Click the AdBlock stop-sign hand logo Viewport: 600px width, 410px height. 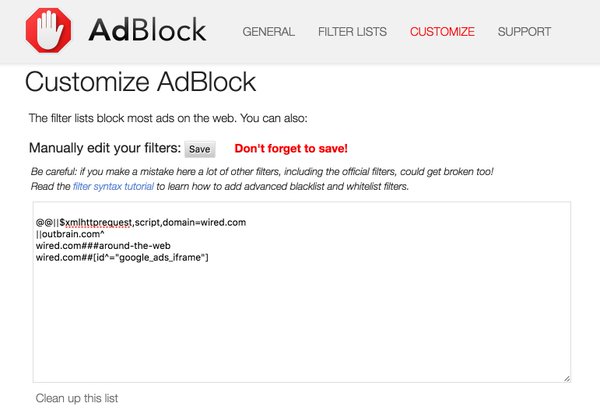(x=48, y=30)
